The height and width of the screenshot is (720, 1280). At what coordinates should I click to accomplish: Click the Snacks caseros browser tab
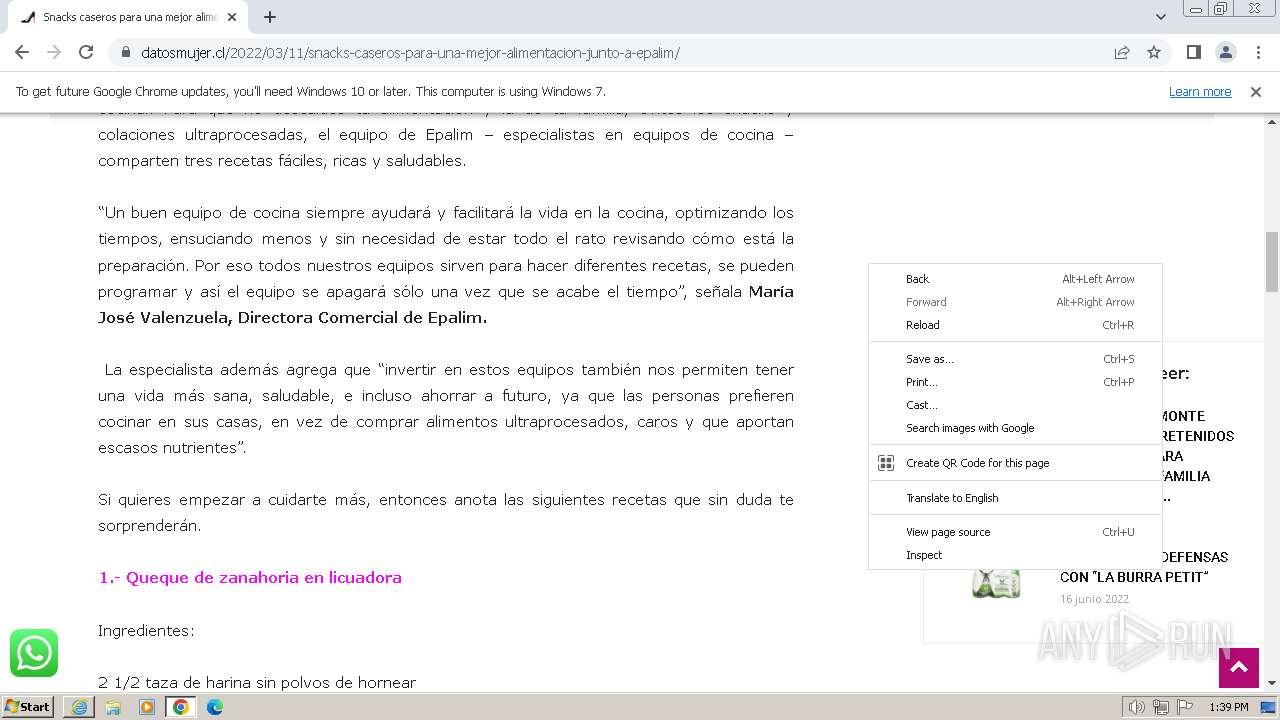point(130,17)
